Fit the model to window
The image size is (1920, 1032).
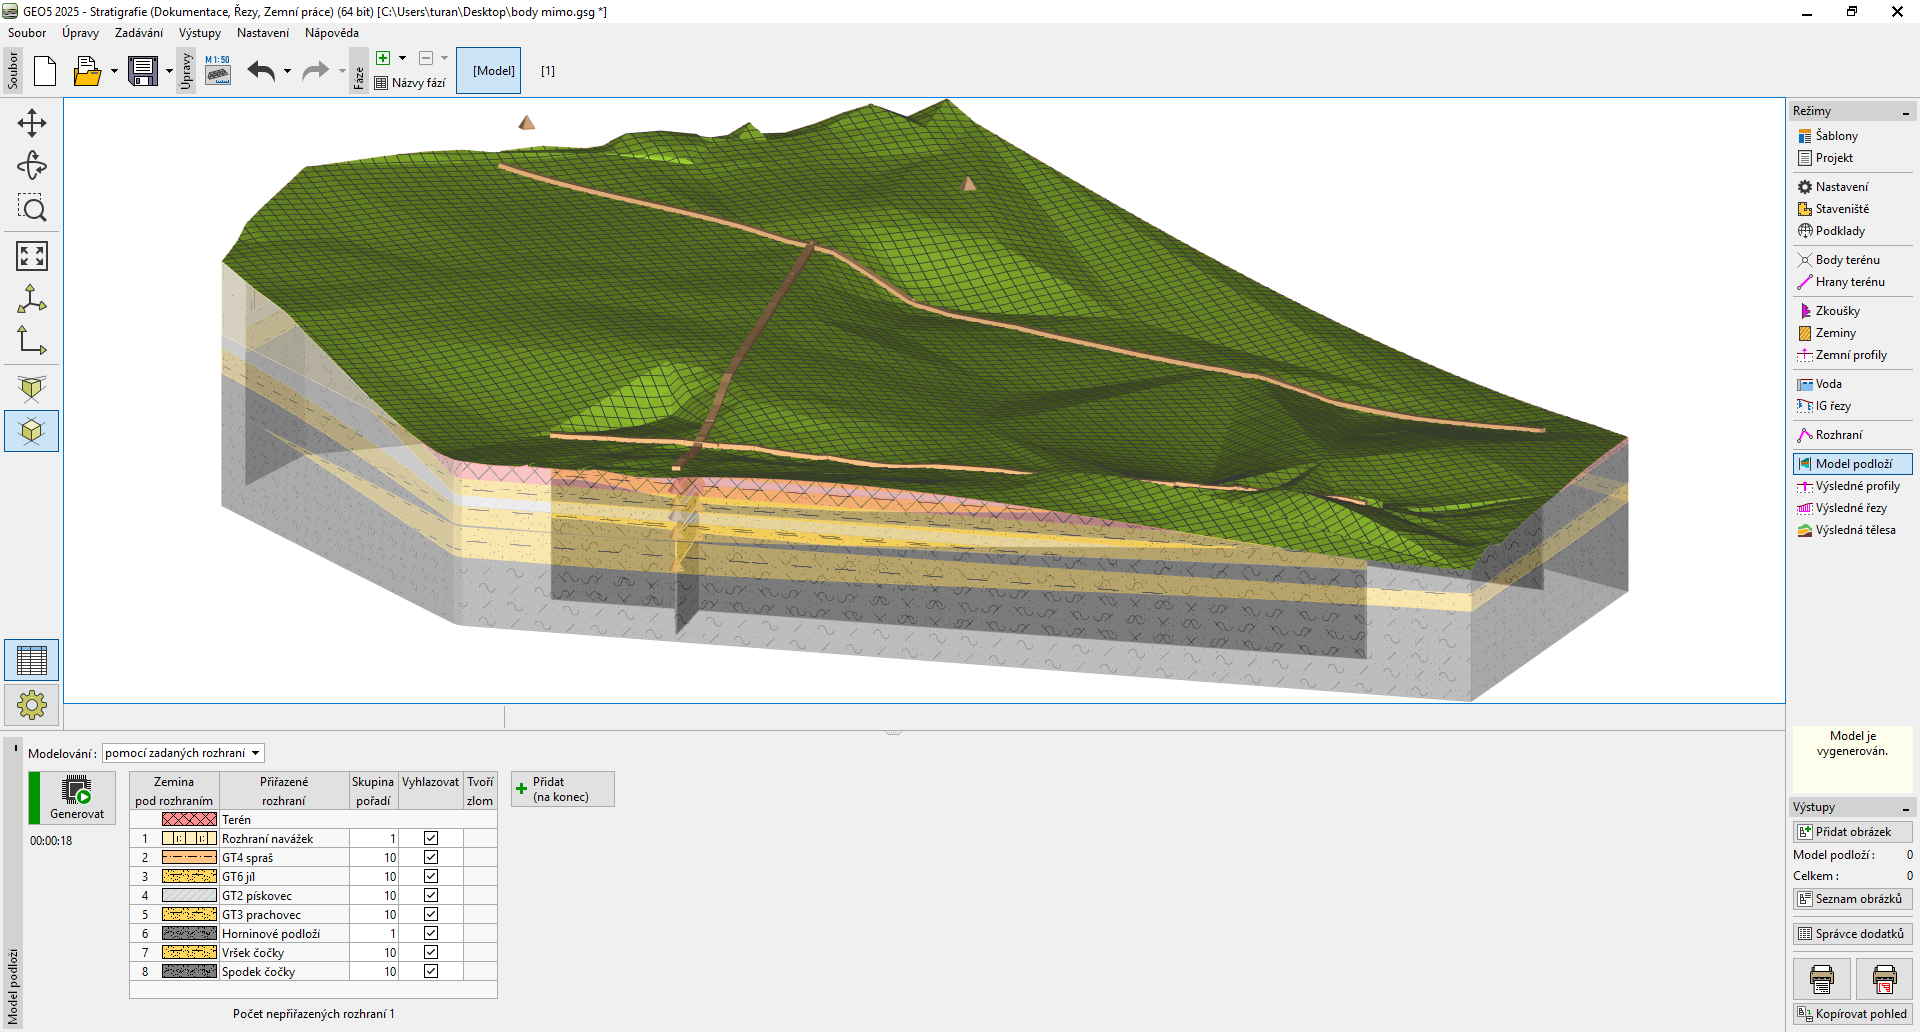tap(32, 256)
